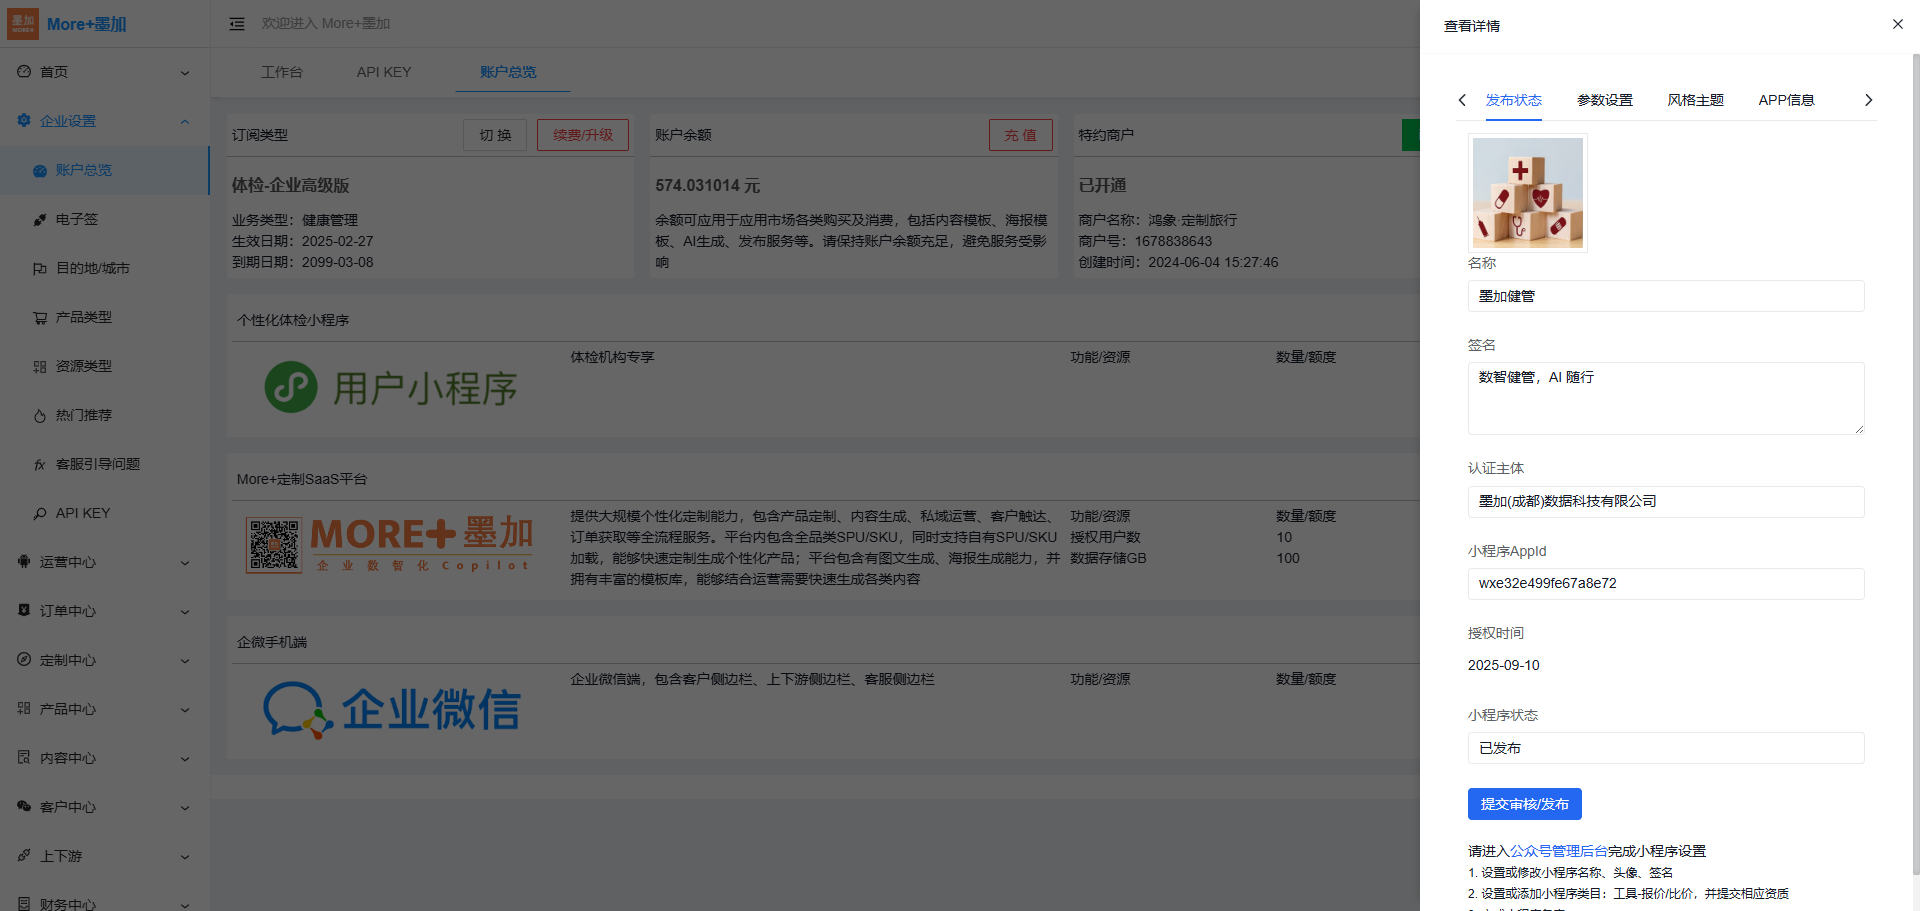Go to API KEY in sidebar
1920x911 pixels.
[83, 513]
